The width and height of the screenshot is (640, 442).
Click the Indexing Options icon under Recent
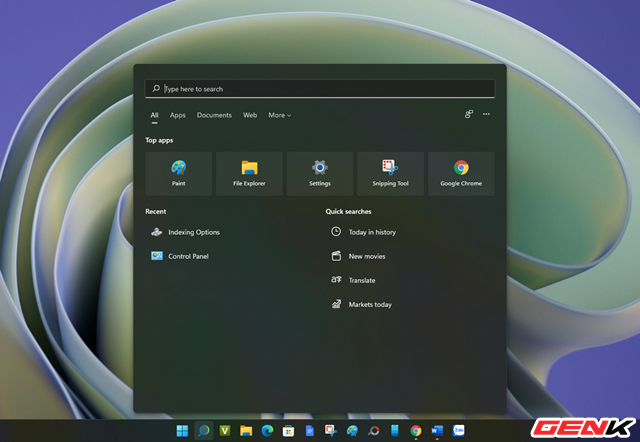[x=156, y=232]
